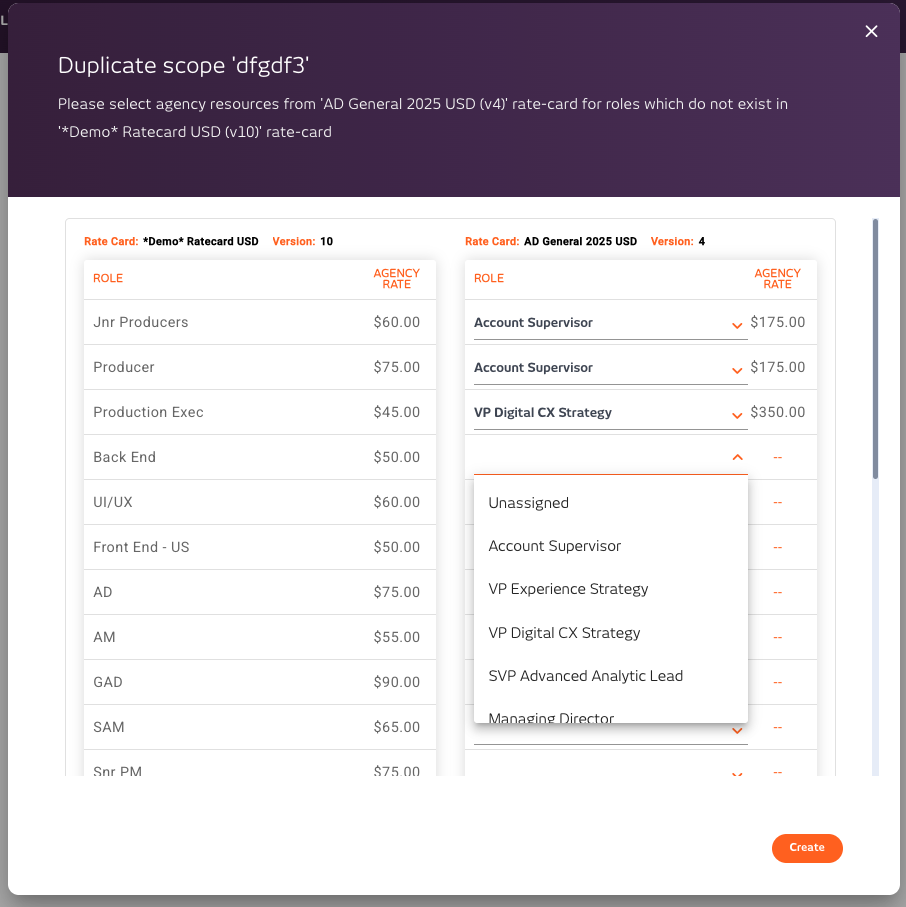Pick VP Experience Strategy option
The image size is (906, 907).
pyautogui.click(x=568, y=589)
